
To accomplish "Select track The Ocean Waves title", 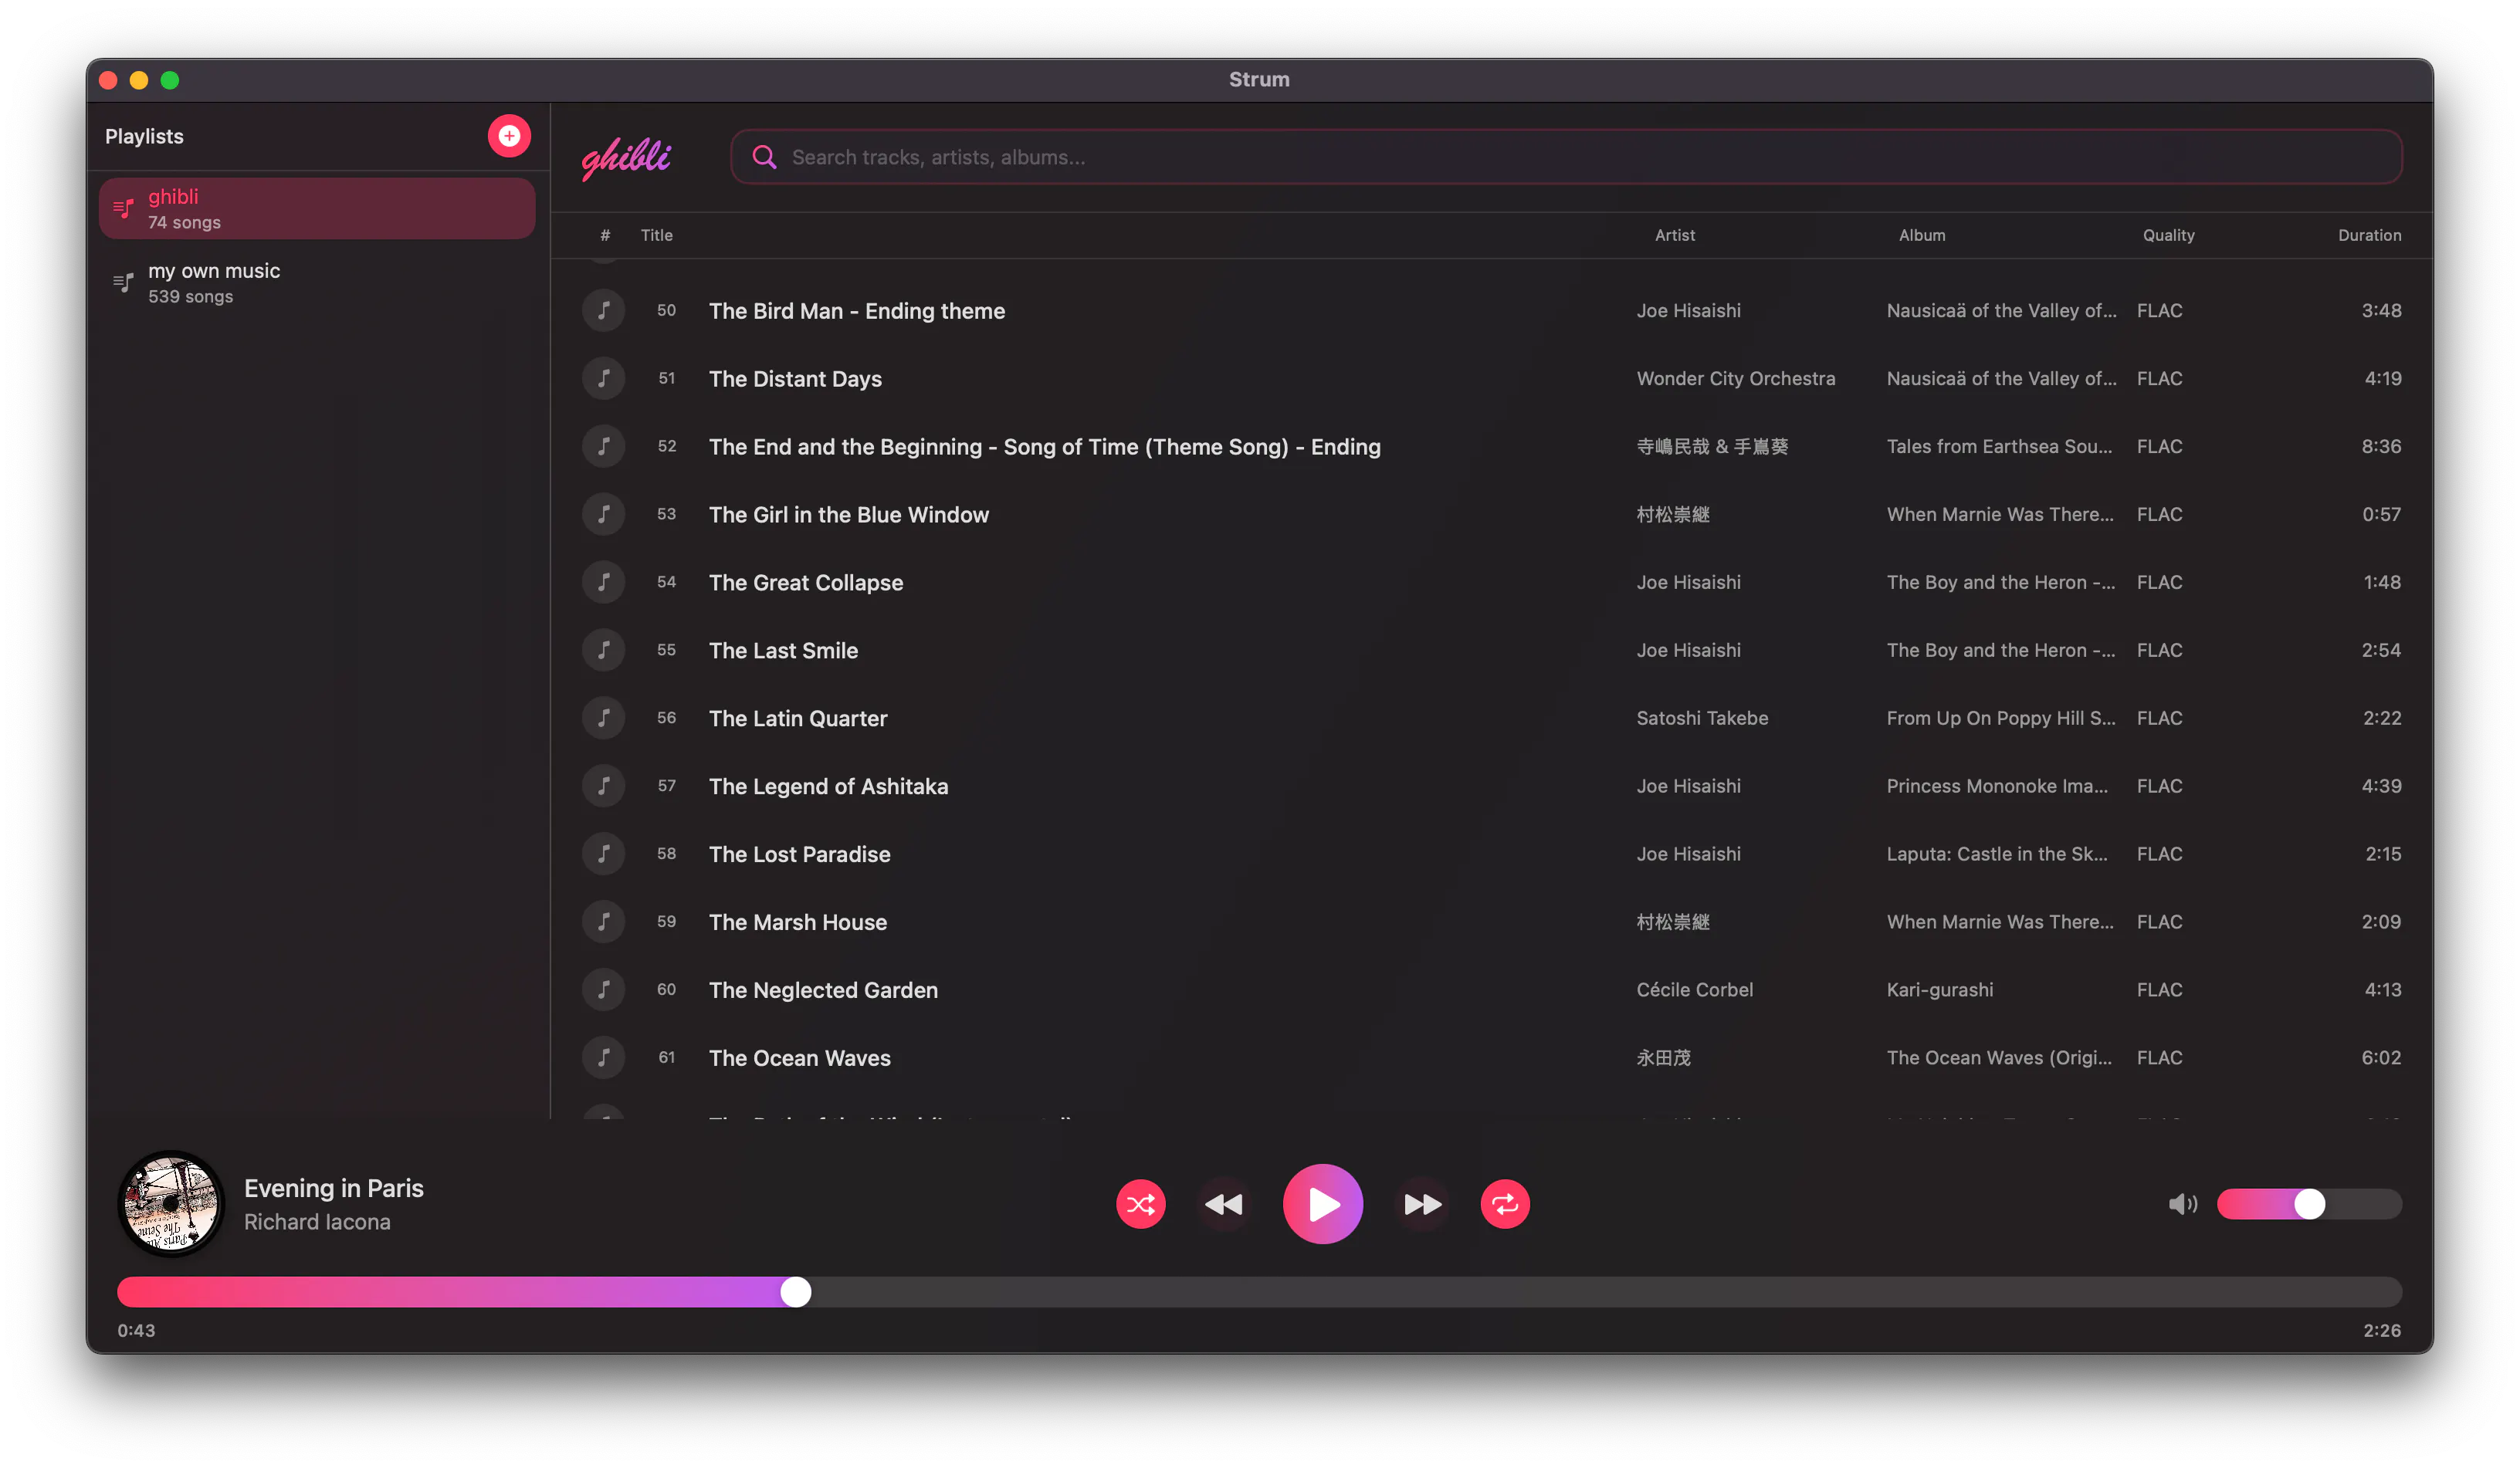I will tap(799, 1058).
